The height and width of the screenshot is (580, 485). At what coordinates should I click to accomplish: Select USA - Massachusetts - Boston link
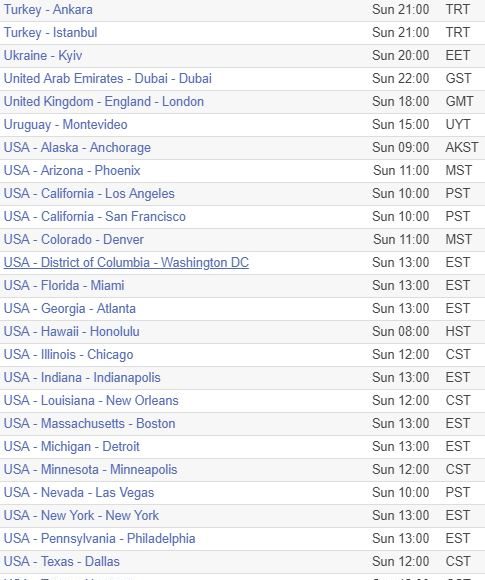pos(90,424)
